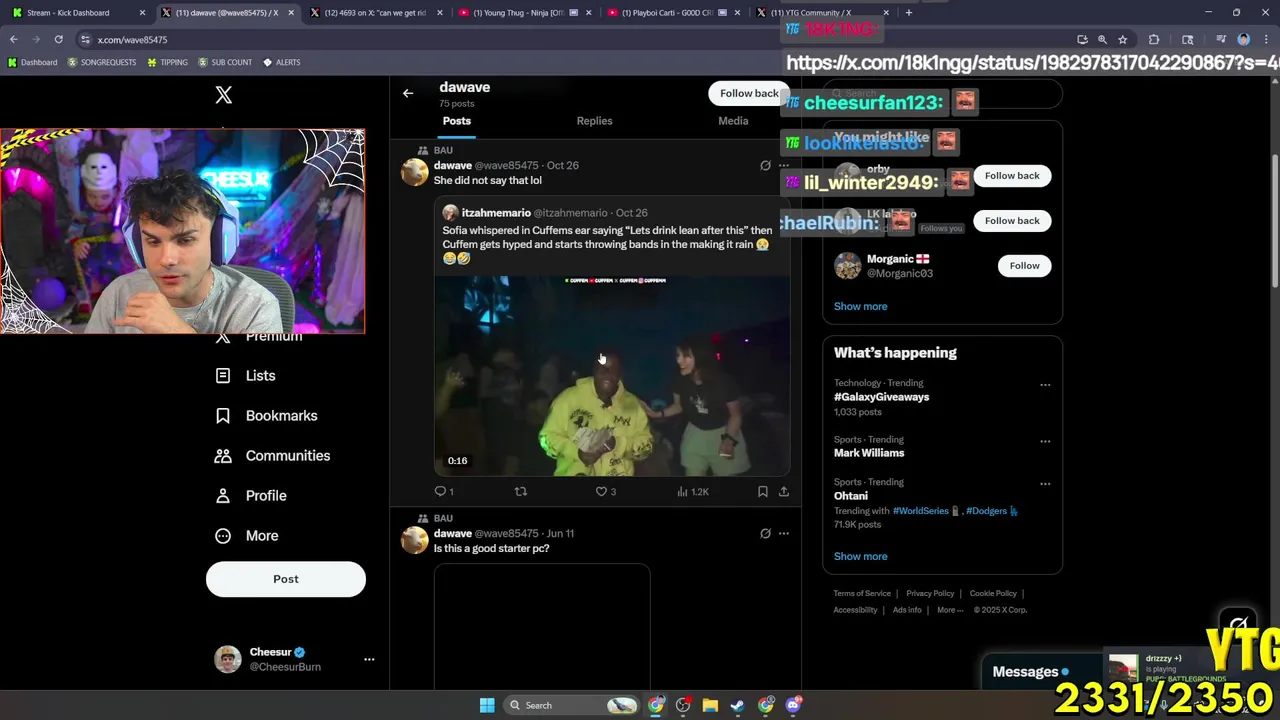This screenshot has width=1280, height=720.
Task: Click the Profile person icon in the sidebar
Action: click(x=223, y=495)
